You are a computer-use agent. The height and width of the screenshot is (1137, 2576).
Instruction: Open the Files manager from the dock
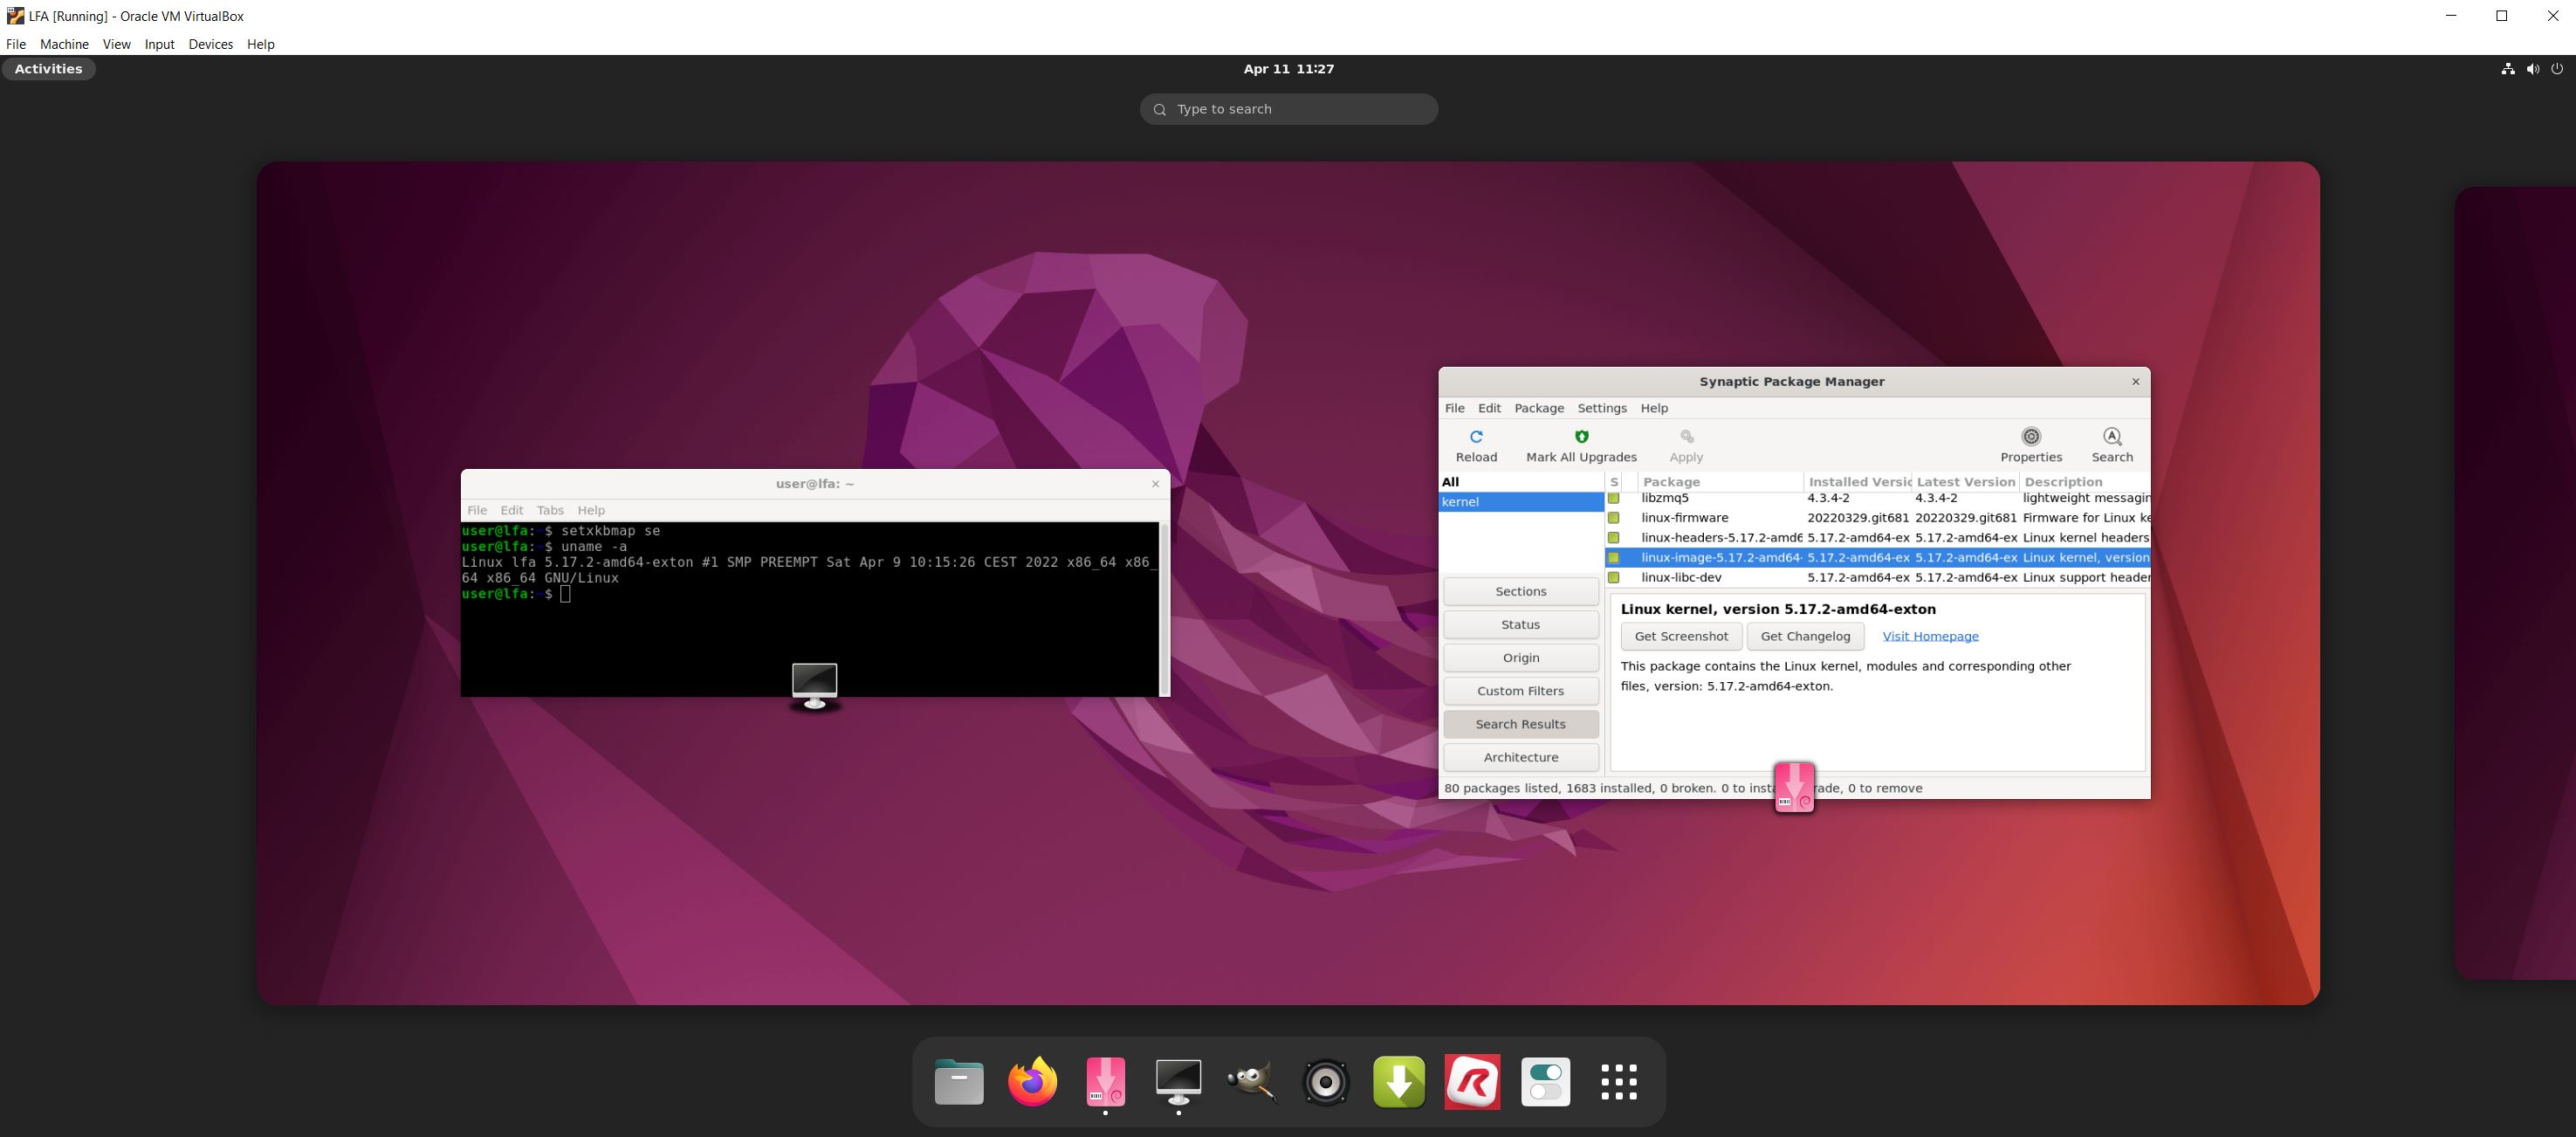(957, 1081)
